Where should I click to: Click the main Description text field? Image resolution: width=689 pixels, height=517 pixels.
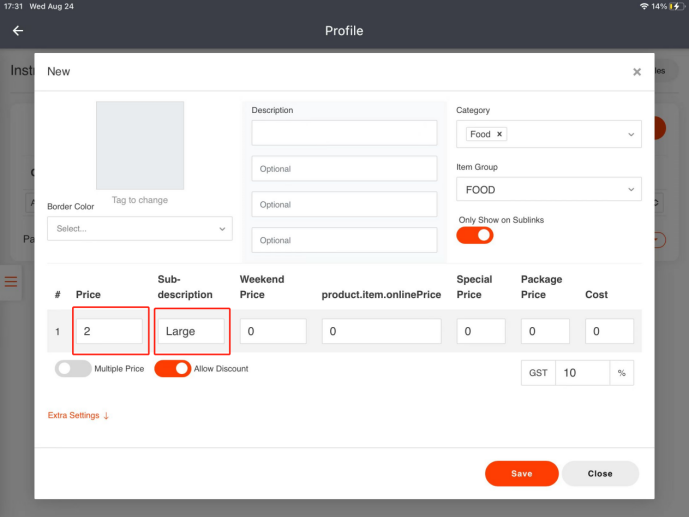pos(344,133)
